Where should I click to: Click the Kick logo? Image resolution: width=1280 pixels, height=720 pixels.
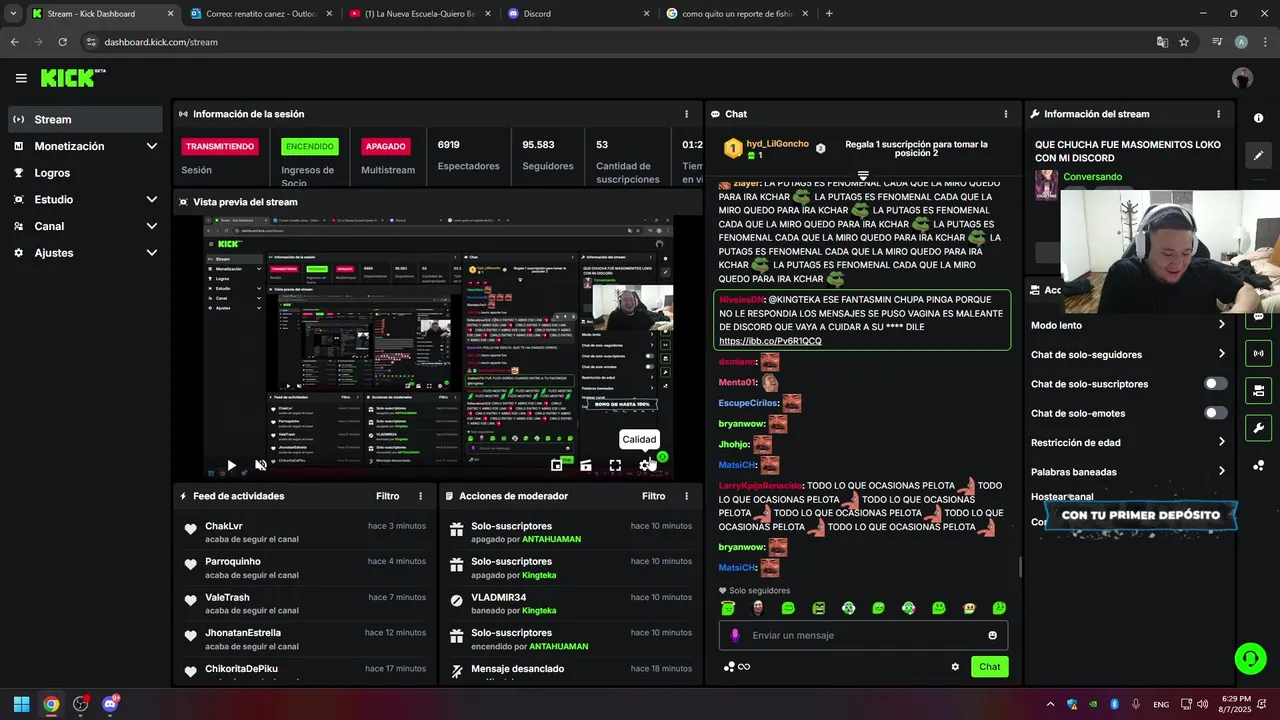click(72, 78)
